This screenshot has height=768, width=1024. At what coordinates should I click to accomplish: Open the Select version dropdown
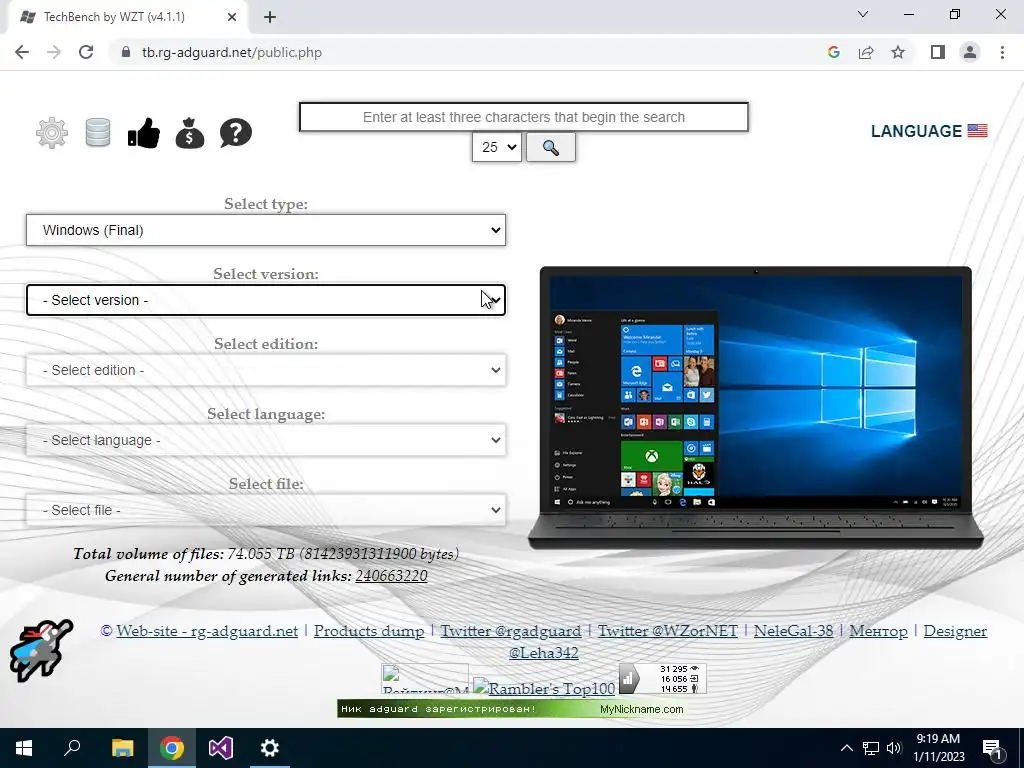click(x=266, y=300)
